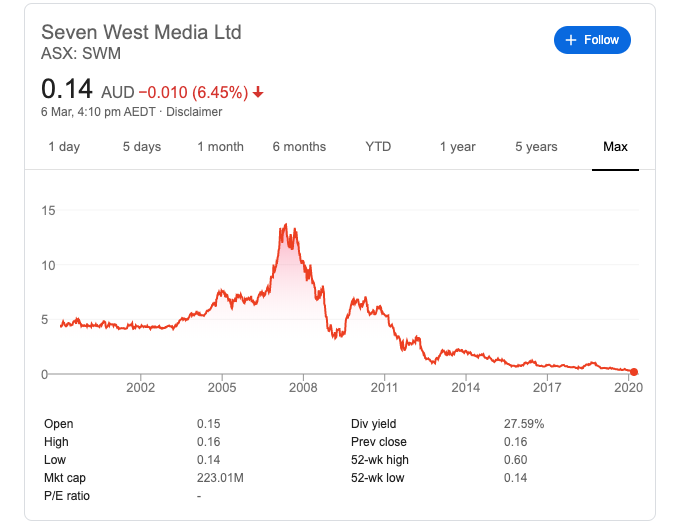This screenshot has width=675, height=530.
Task: Click the red endpoint dot on chart
Action: [634, 372]
